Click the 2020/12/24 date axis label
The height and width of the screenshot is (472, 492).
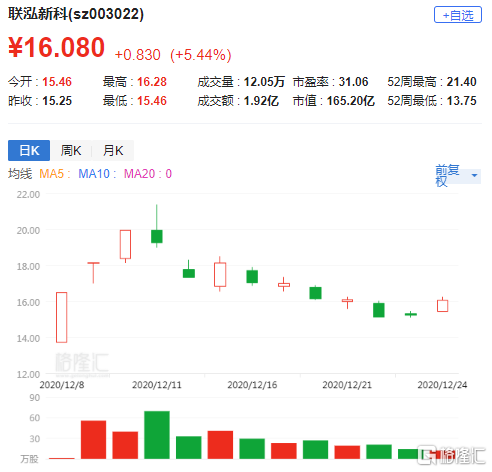coord(442,385)
